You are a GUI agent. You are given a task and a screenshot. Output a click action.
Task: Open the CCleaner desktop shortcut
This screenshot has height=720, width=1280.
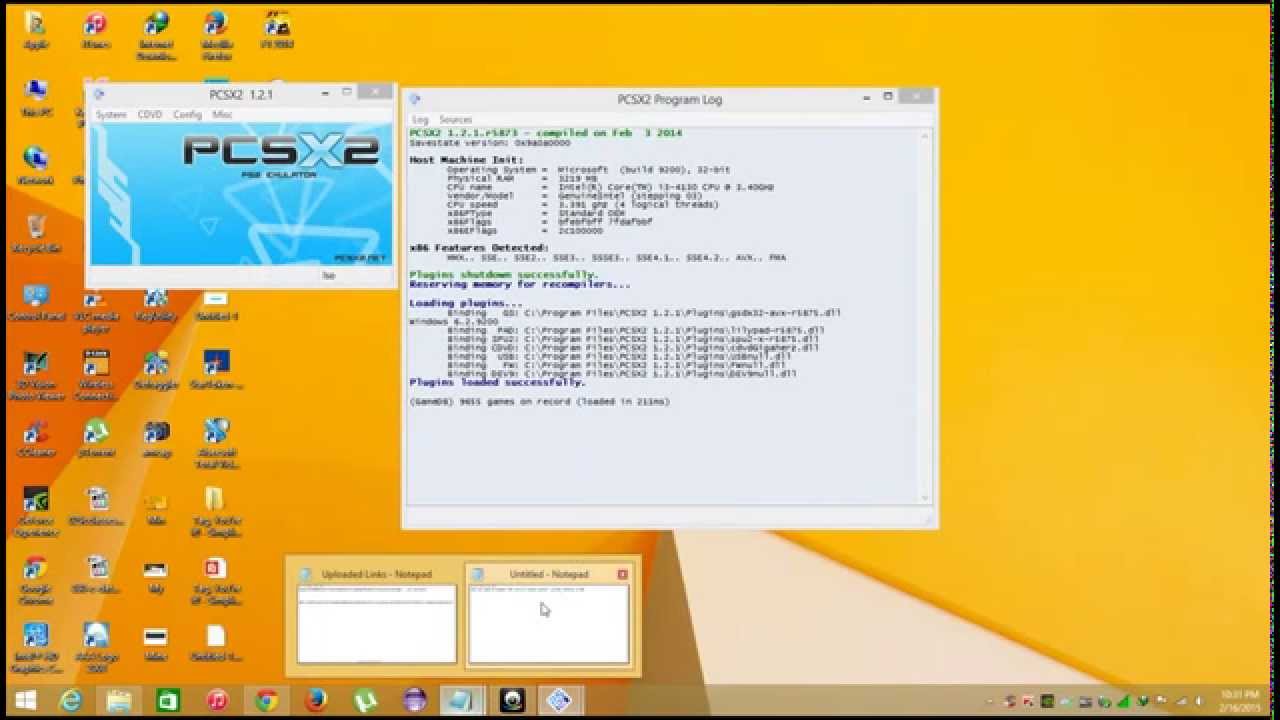(36, 438)
